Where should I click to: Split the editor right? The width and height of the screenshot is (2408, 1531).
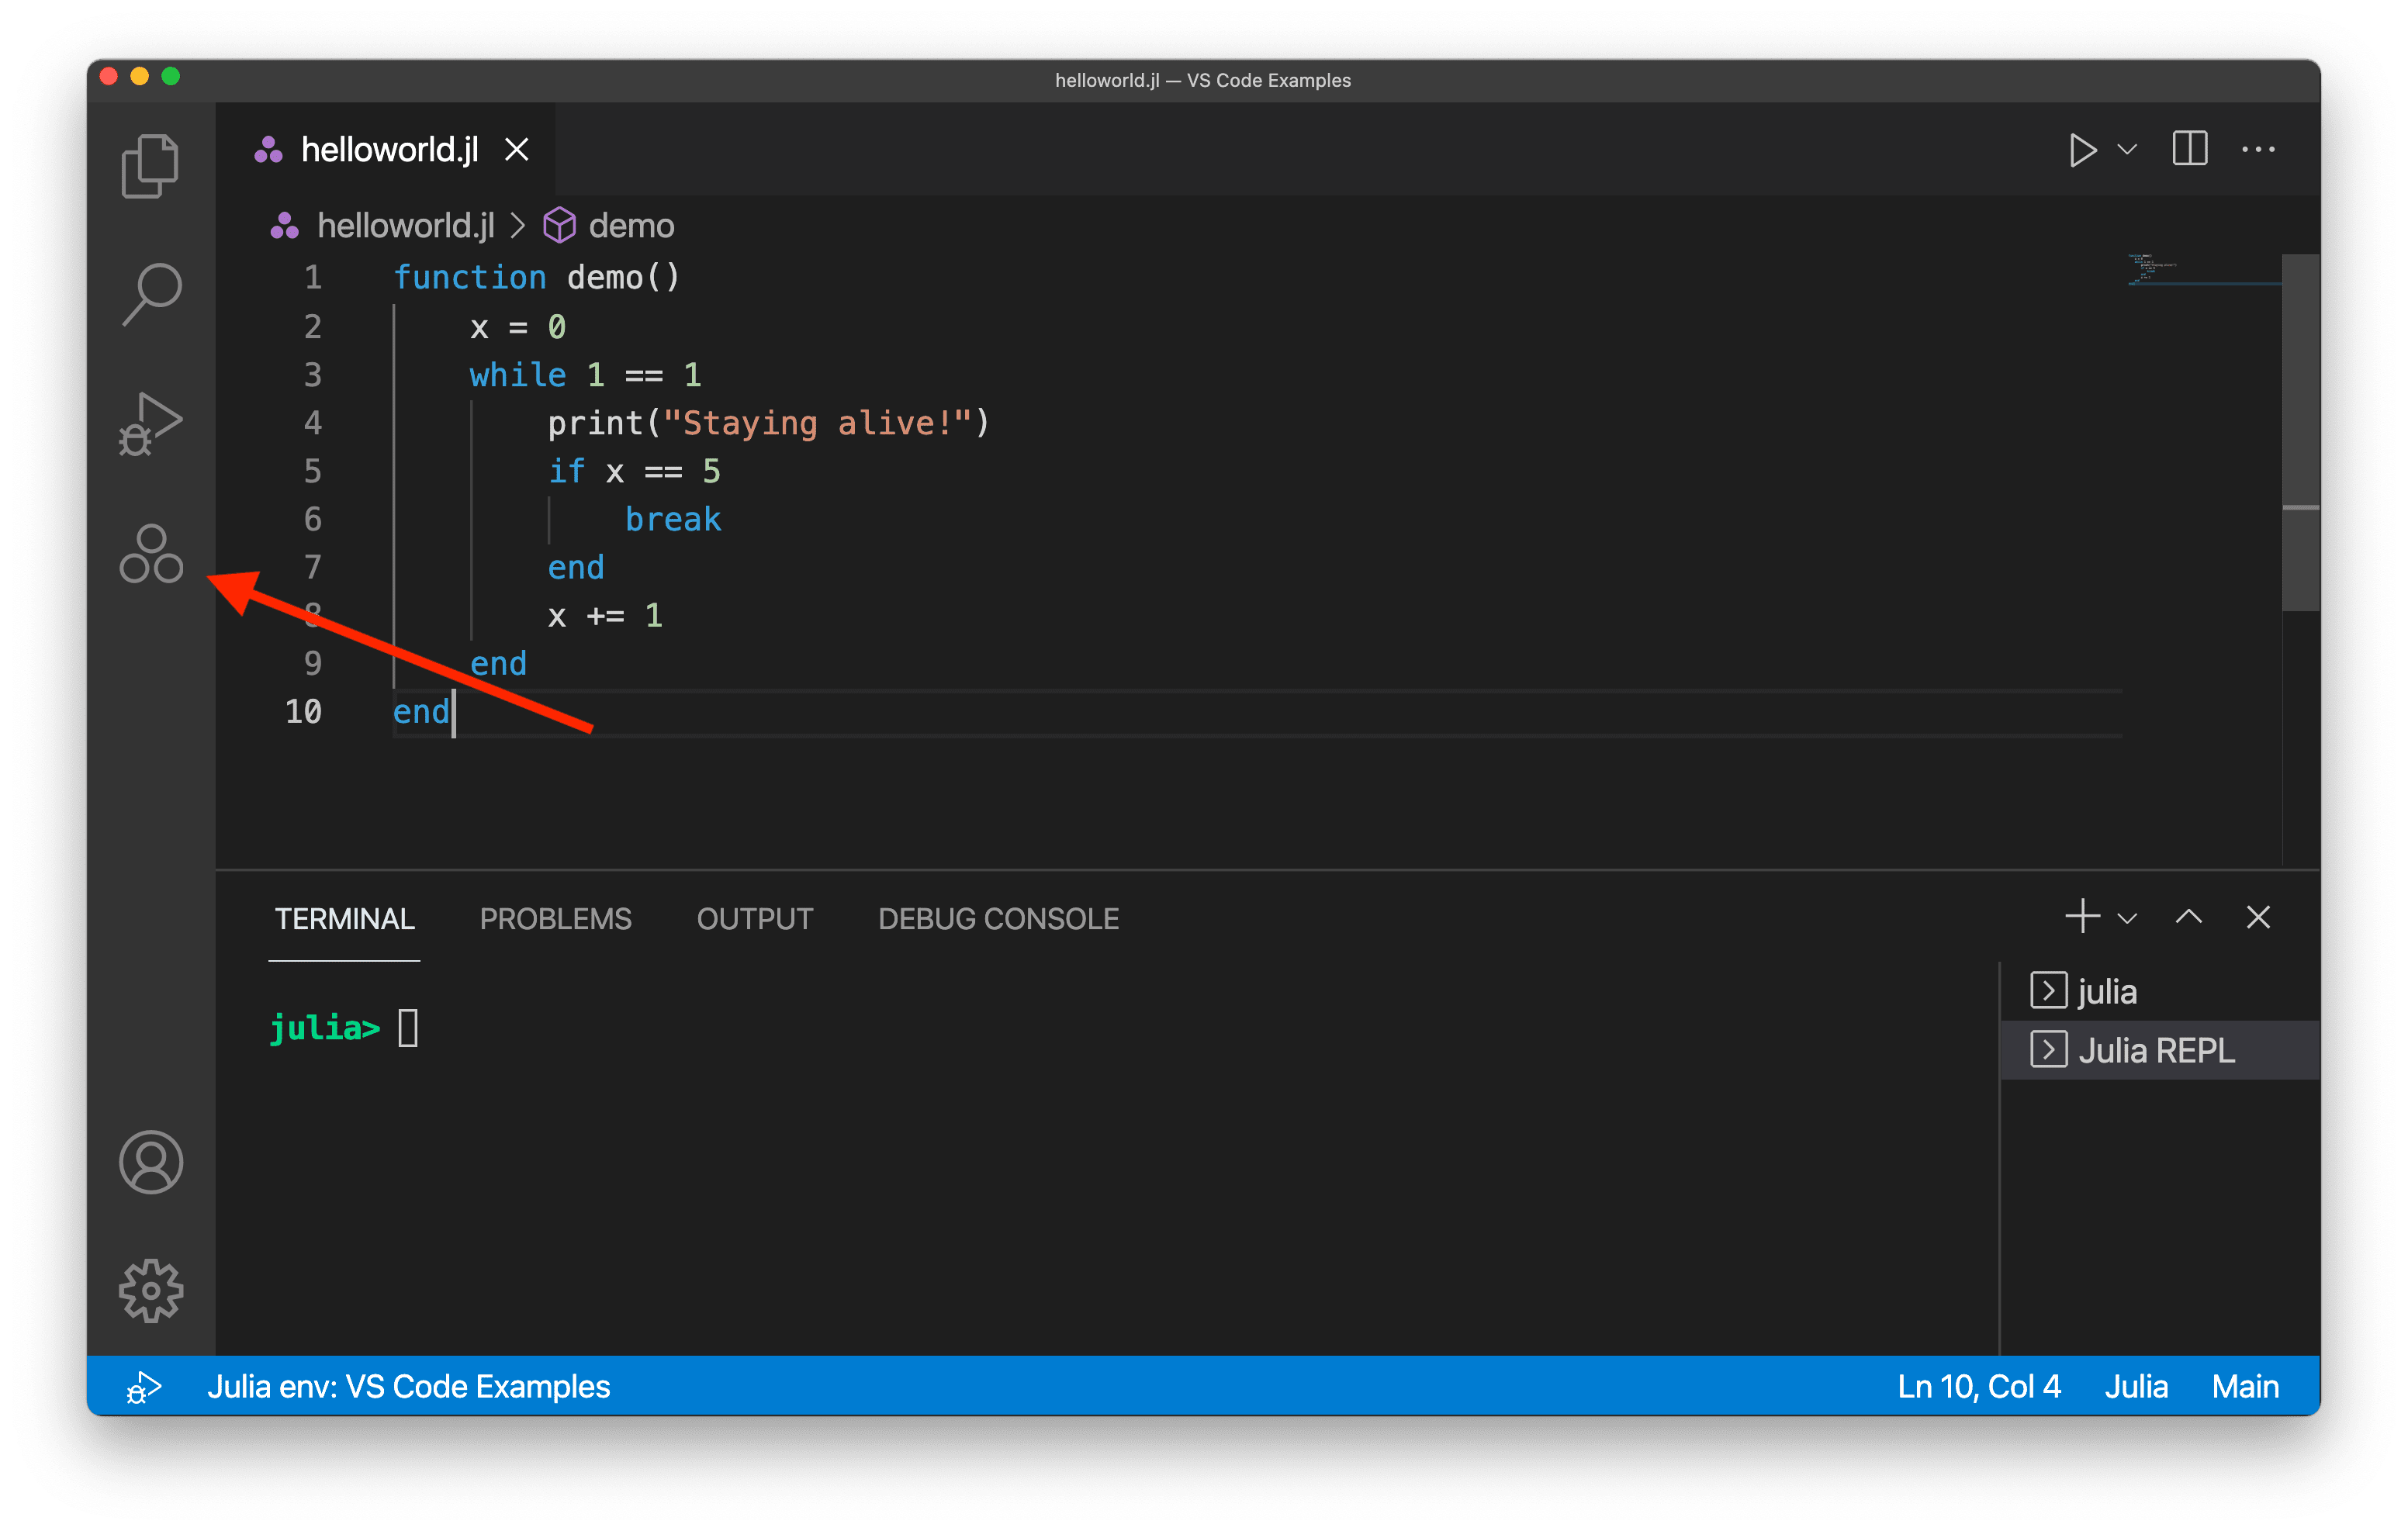(2189, 150)
